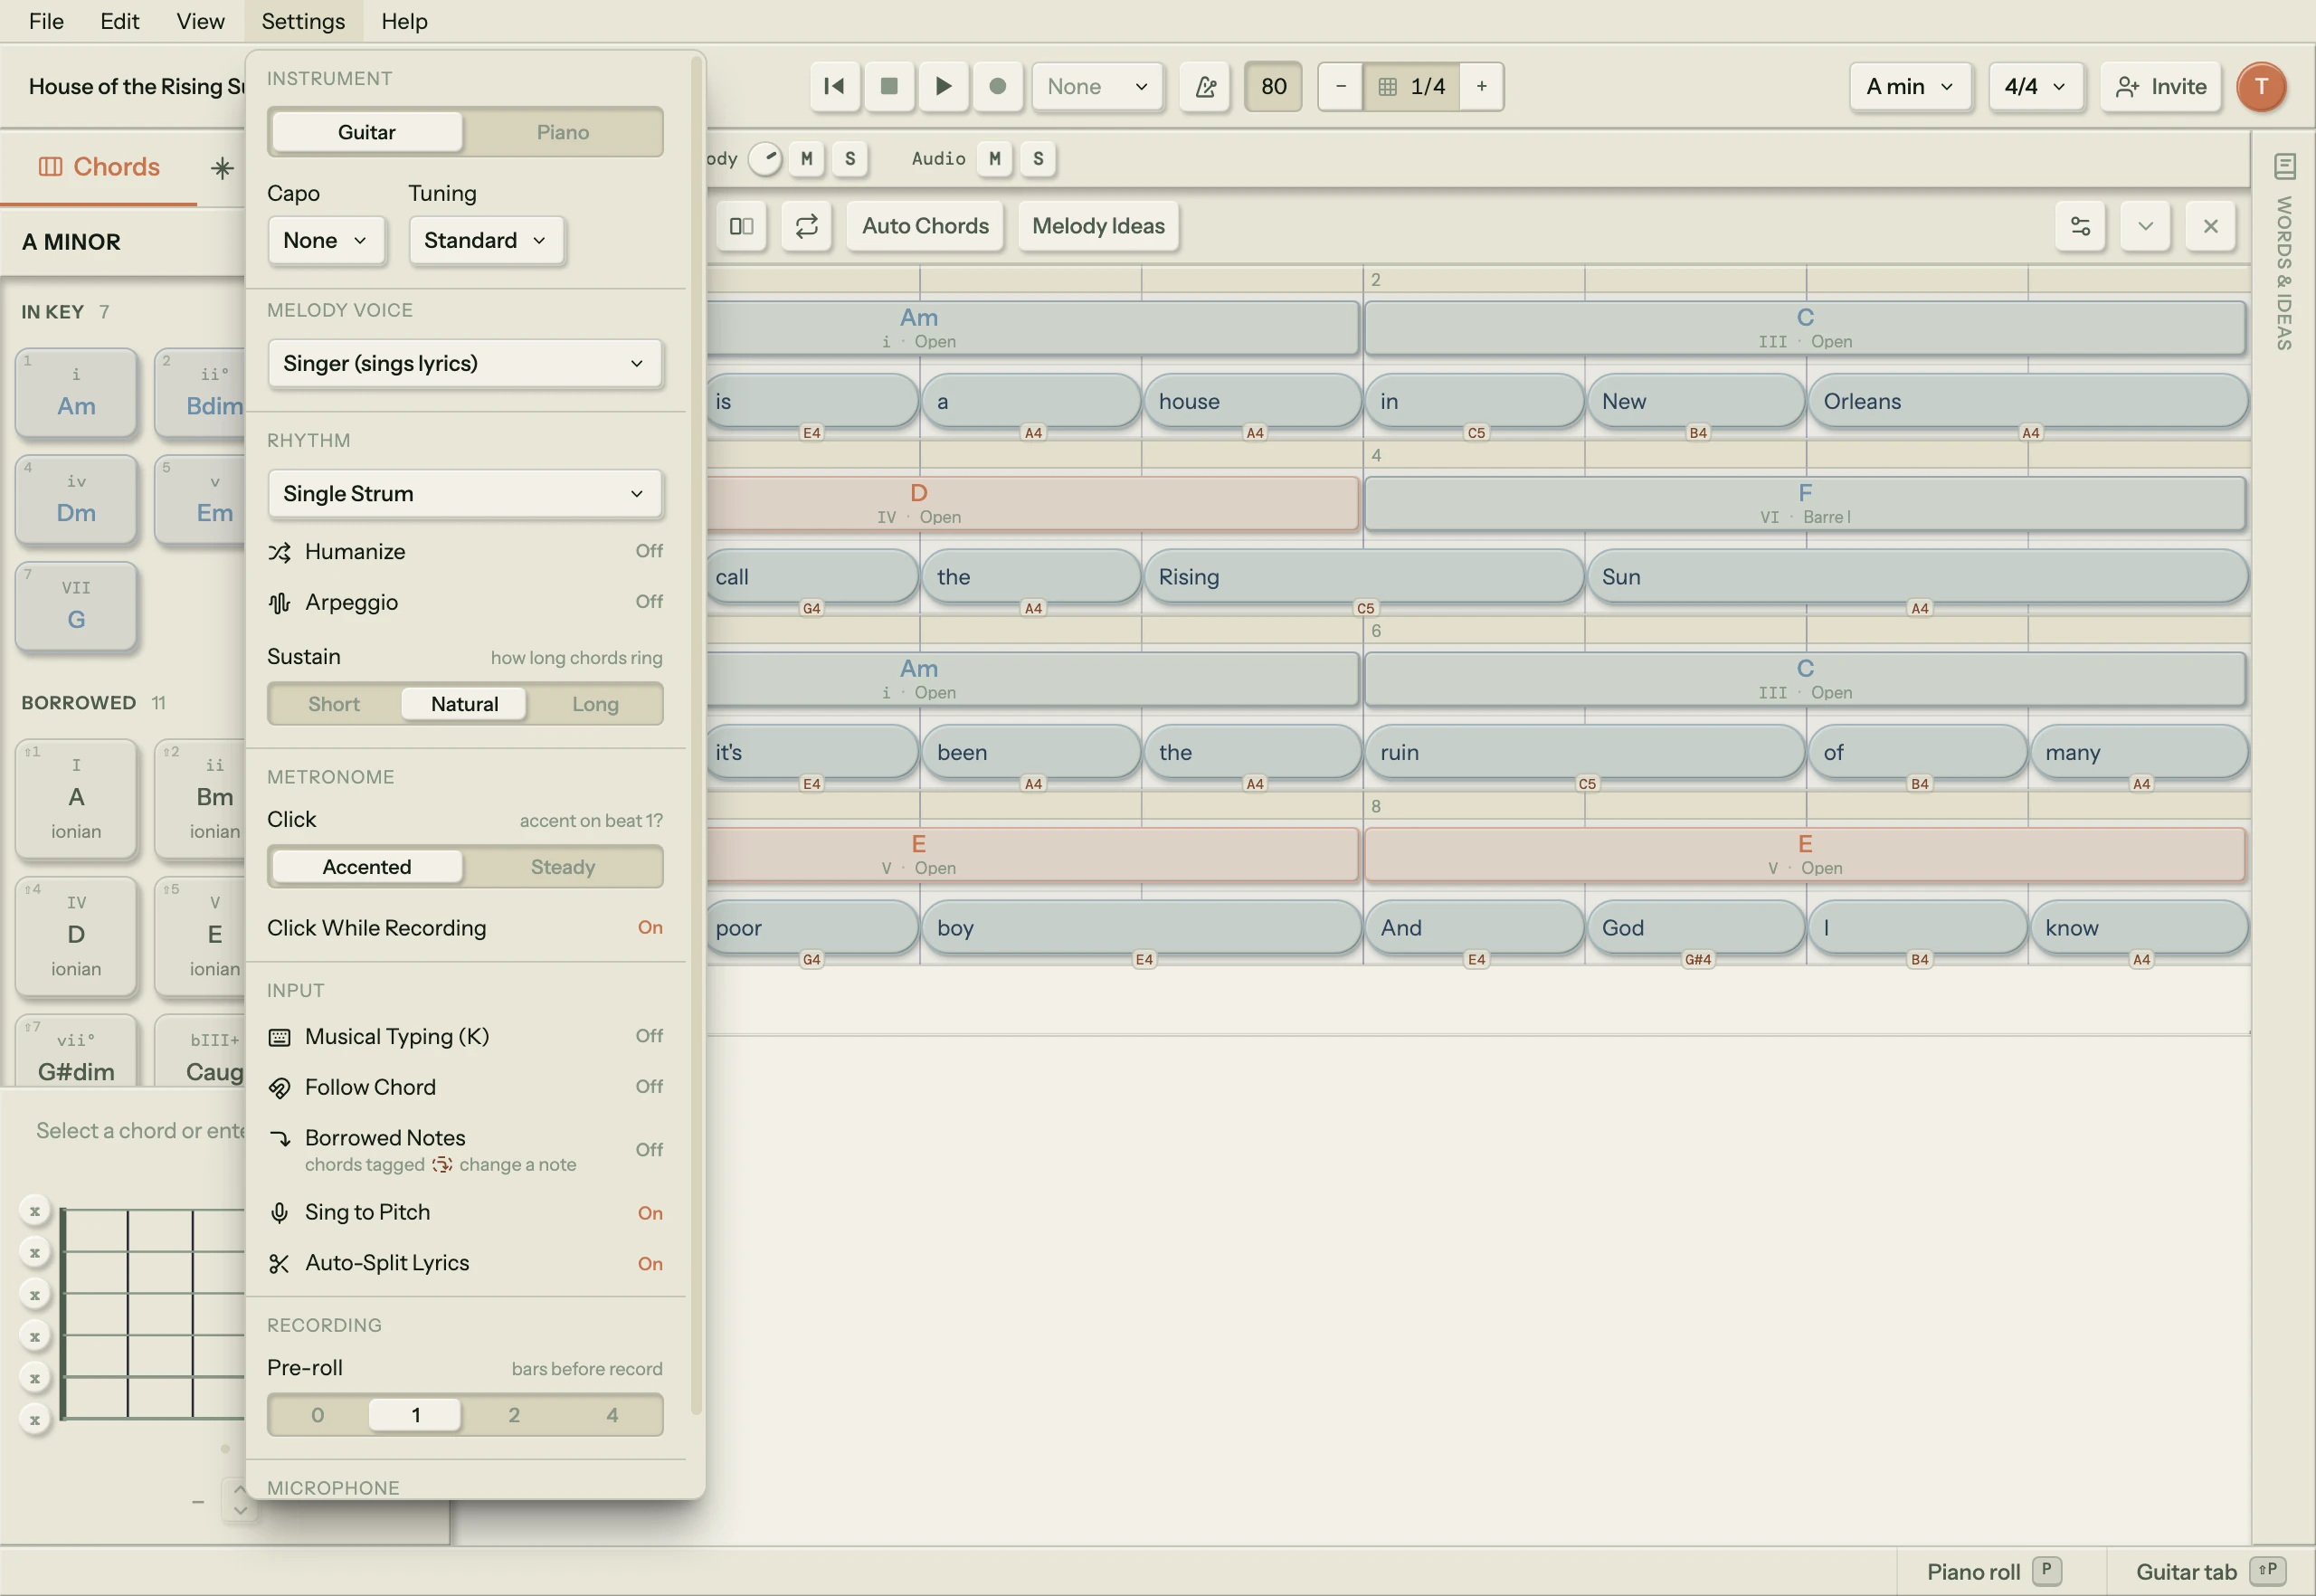Image resolution: width=2316 pixels, height=1596 pixels.
Task: Solo the Audio track with S
Action: 1038,158
